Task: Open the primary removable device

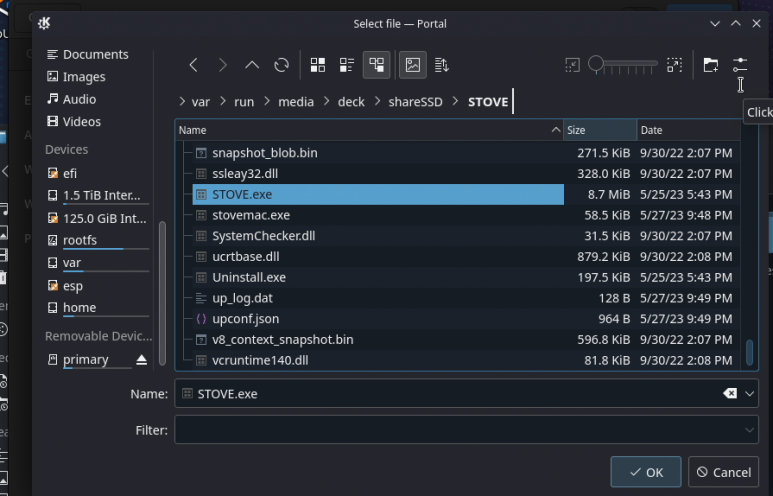Action: 86,359
